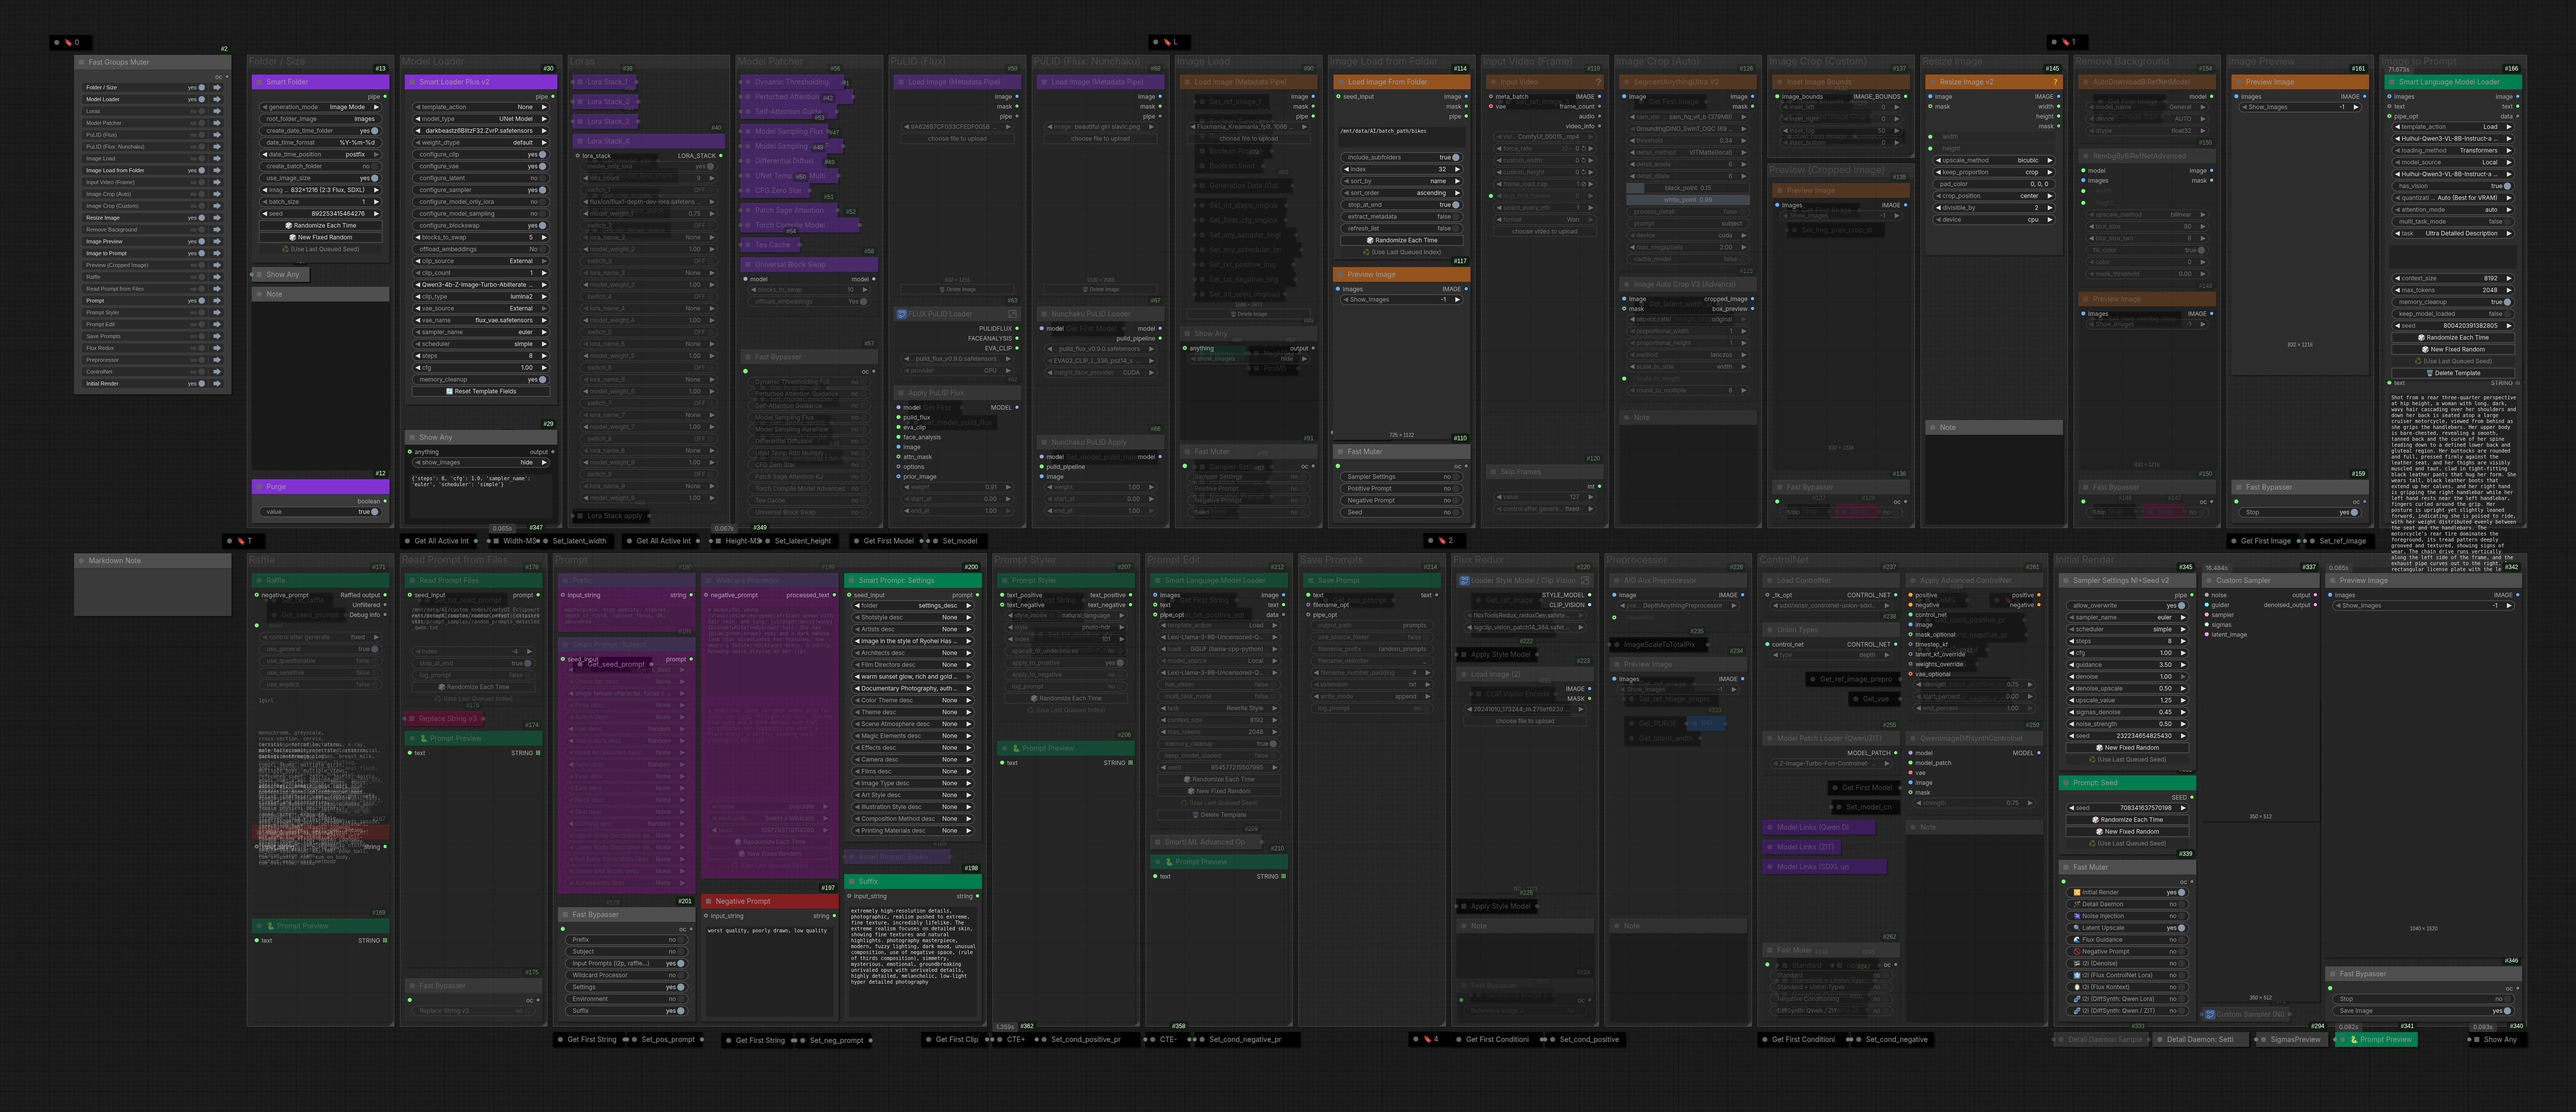Open help question mark on Input Video node
The width and height of the screenshot is (2576, 1112).
click(x=1598, y=82)
